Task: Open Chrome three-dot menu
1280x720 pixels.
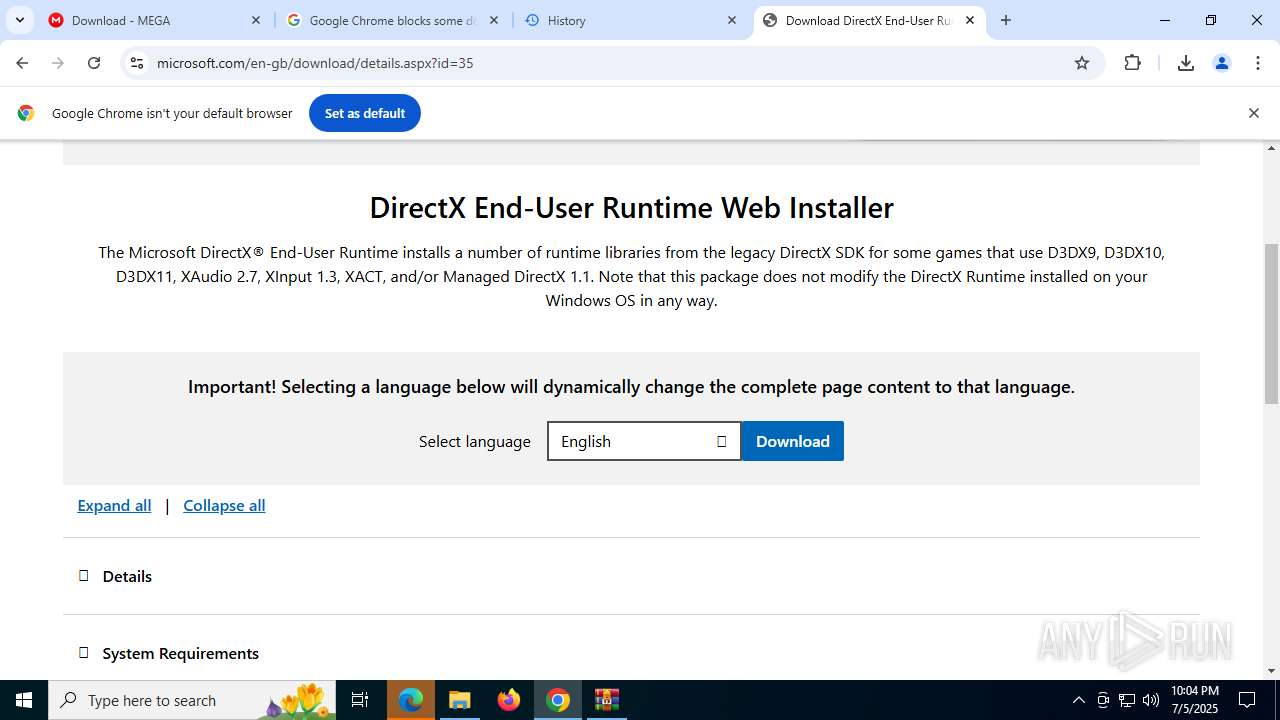Action: coord(1258,63)
